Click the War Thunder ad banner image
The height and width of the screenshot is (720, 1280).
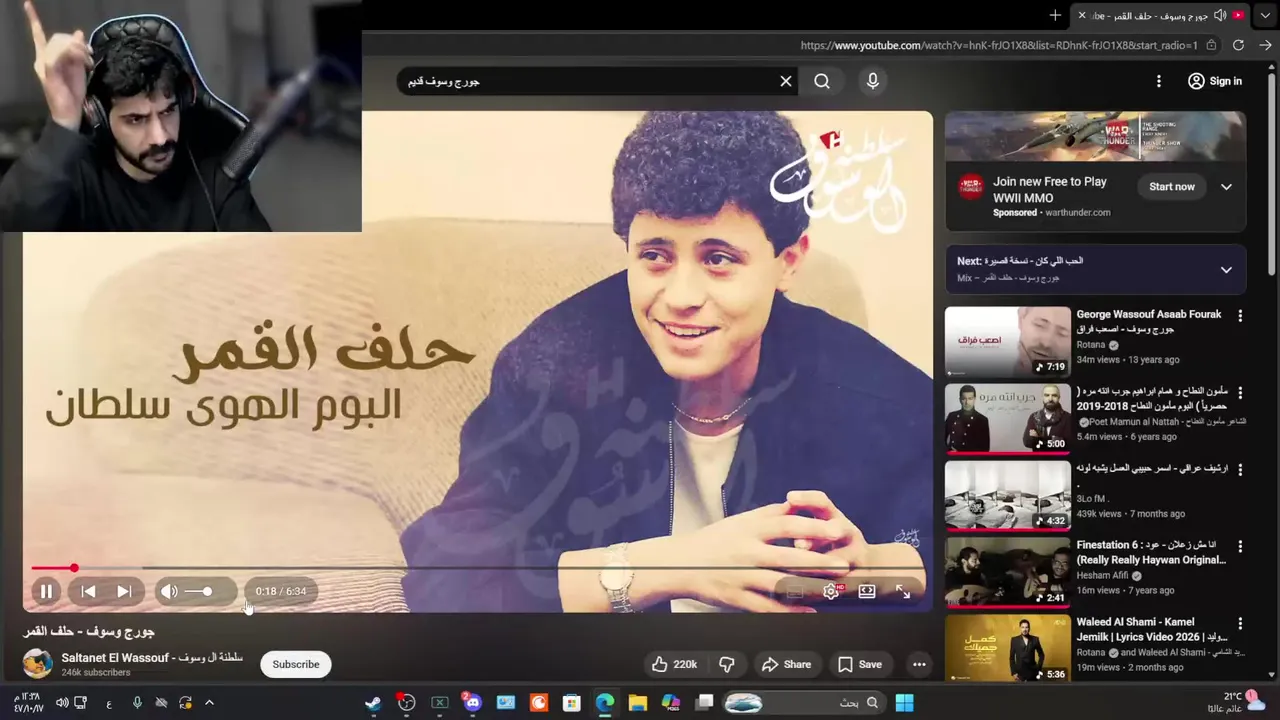[1095, 137]
